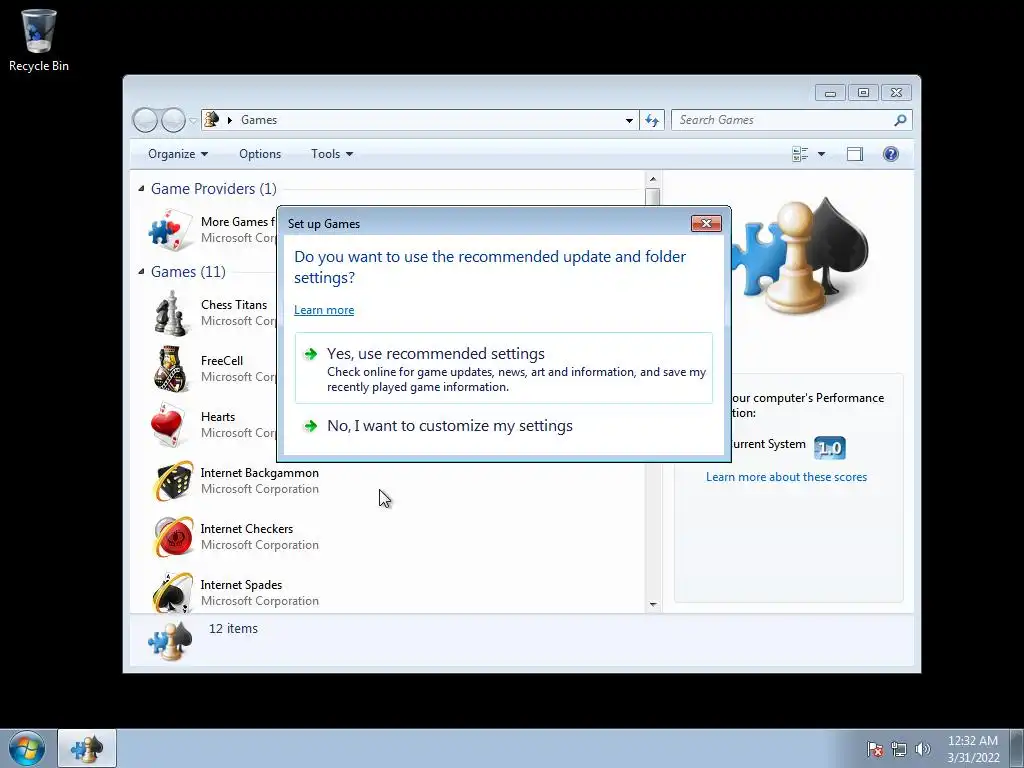Image resolution: width=1024 pixels, height=768 pixels.
Task: Click the Change your view icon
Action: pos(800,154)
